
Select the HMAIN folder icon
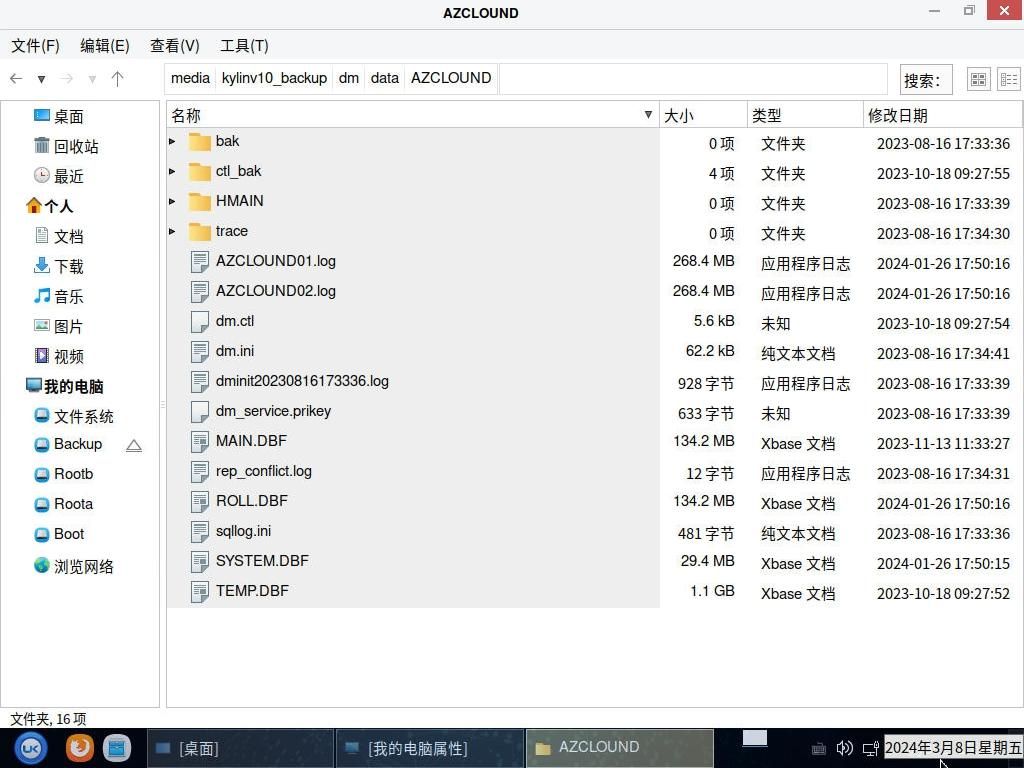(x=199, y=202)
